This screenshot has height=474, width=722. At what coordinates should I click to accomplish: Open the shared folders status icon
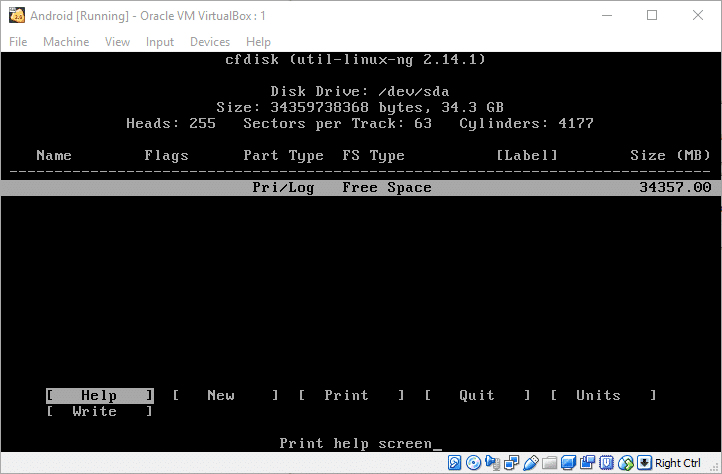pyautogui.click(x=550, y=463)
